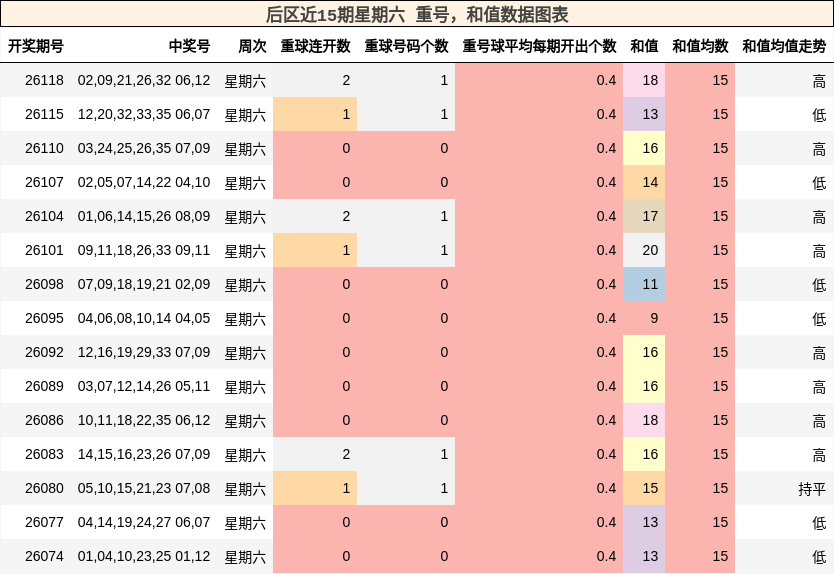This screenshot has height=574, width=834.
Task: Select the 和值 column header
Action: point(644,46)
